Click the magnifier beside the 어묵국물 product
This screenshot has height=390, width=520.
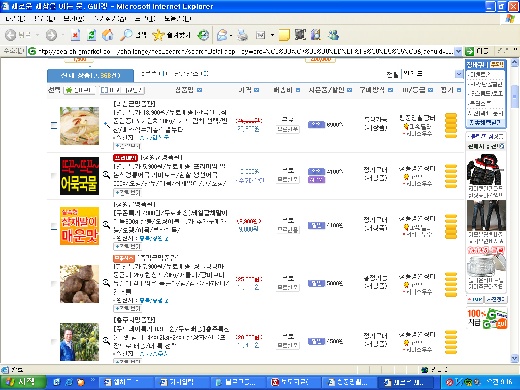pyautogui.click(x=106, y=175)
